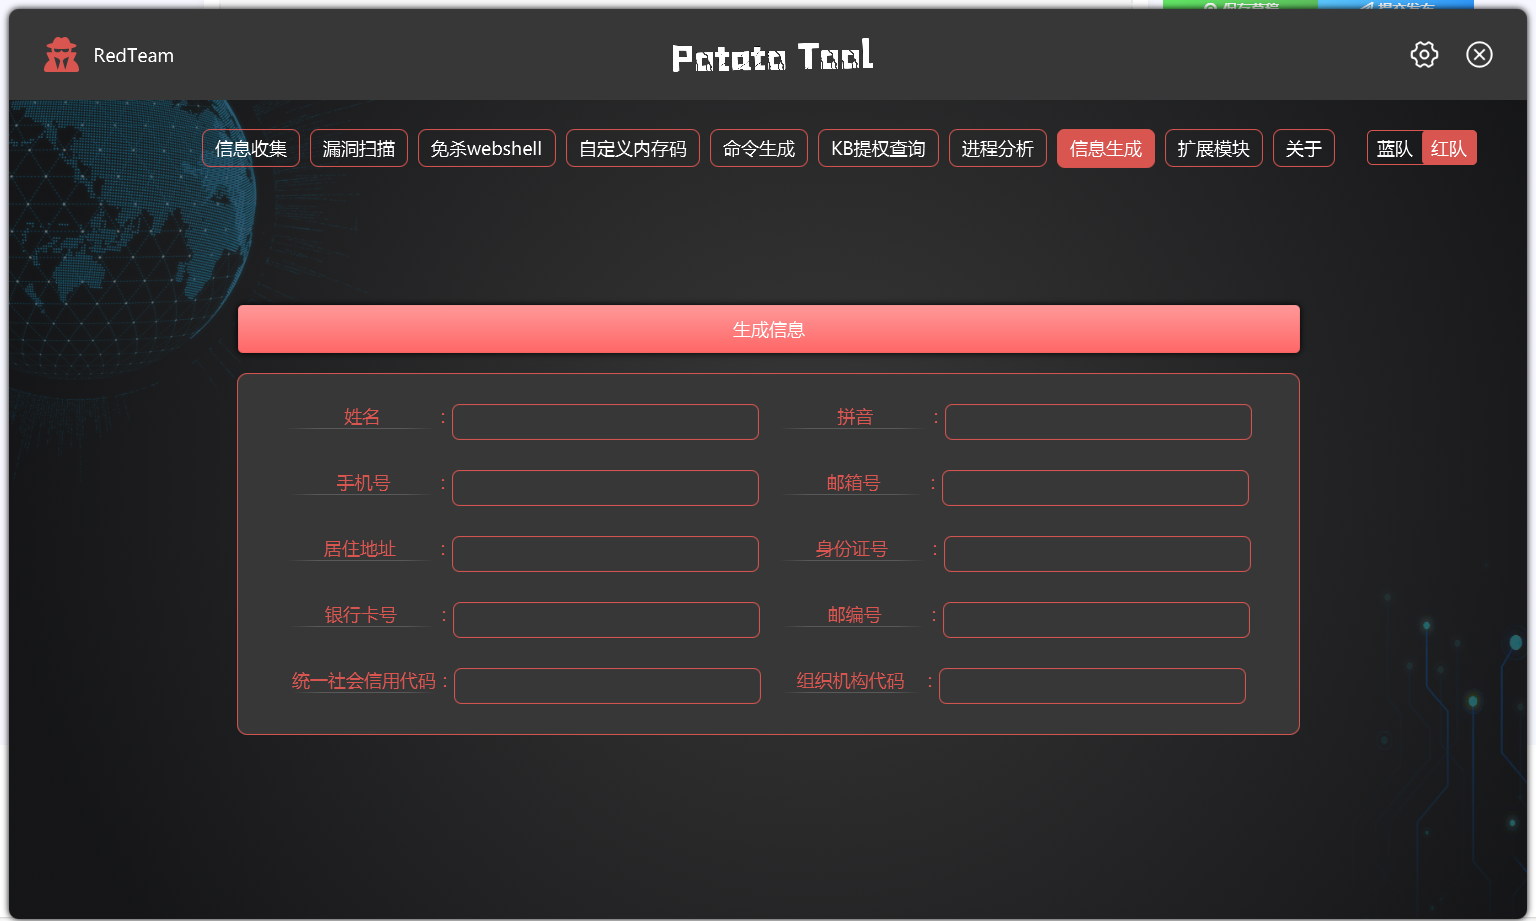Image resolution: width=1536 pixels, height=921 pixels.
Task: Switch to the 漏洞扫描 tab
Action: click(x=359, y=149)
